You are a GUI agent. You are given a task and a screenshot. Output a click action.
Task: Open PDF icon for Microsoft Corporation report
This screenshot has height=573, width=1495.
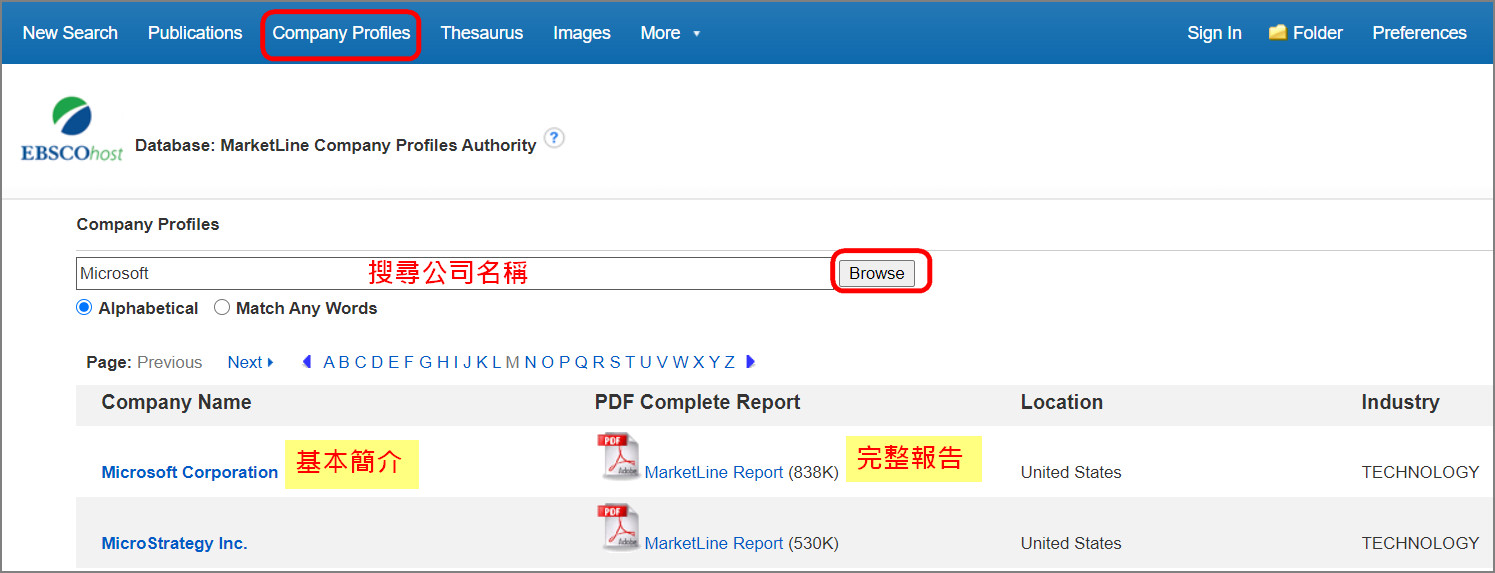coord(619,456)
